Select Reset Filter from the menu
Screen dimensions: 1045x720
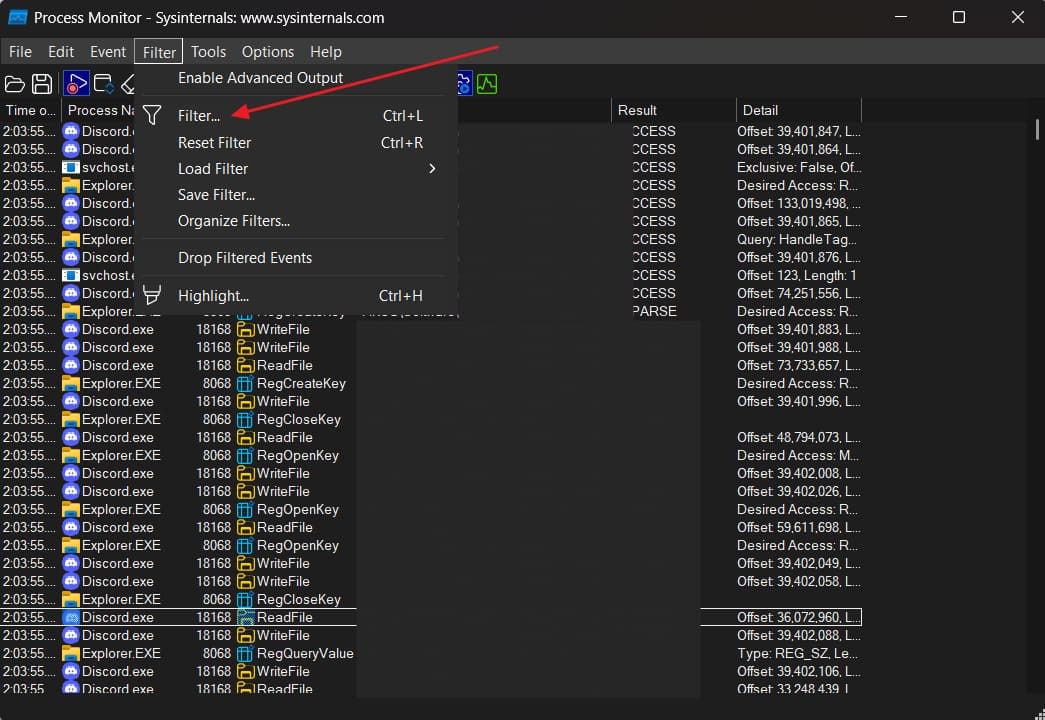coord(215,143)
